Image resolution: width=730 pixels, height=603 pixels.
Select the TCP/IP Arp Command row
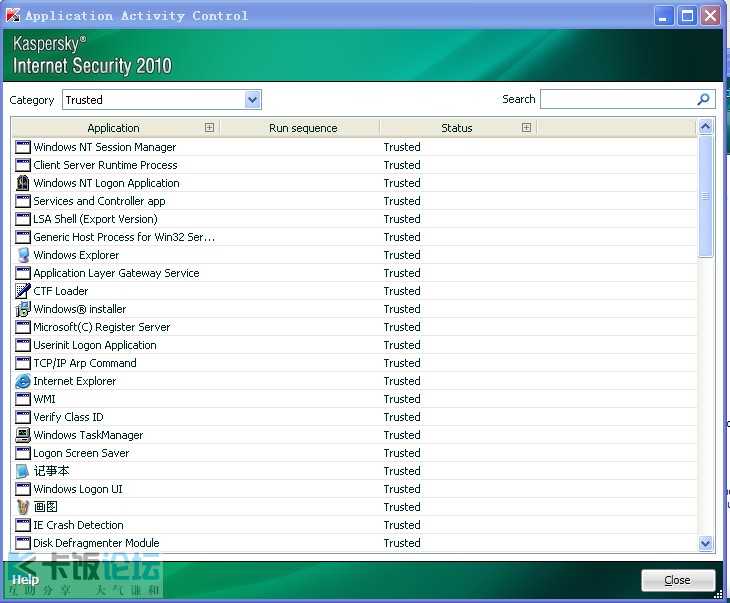coord(354,363)
